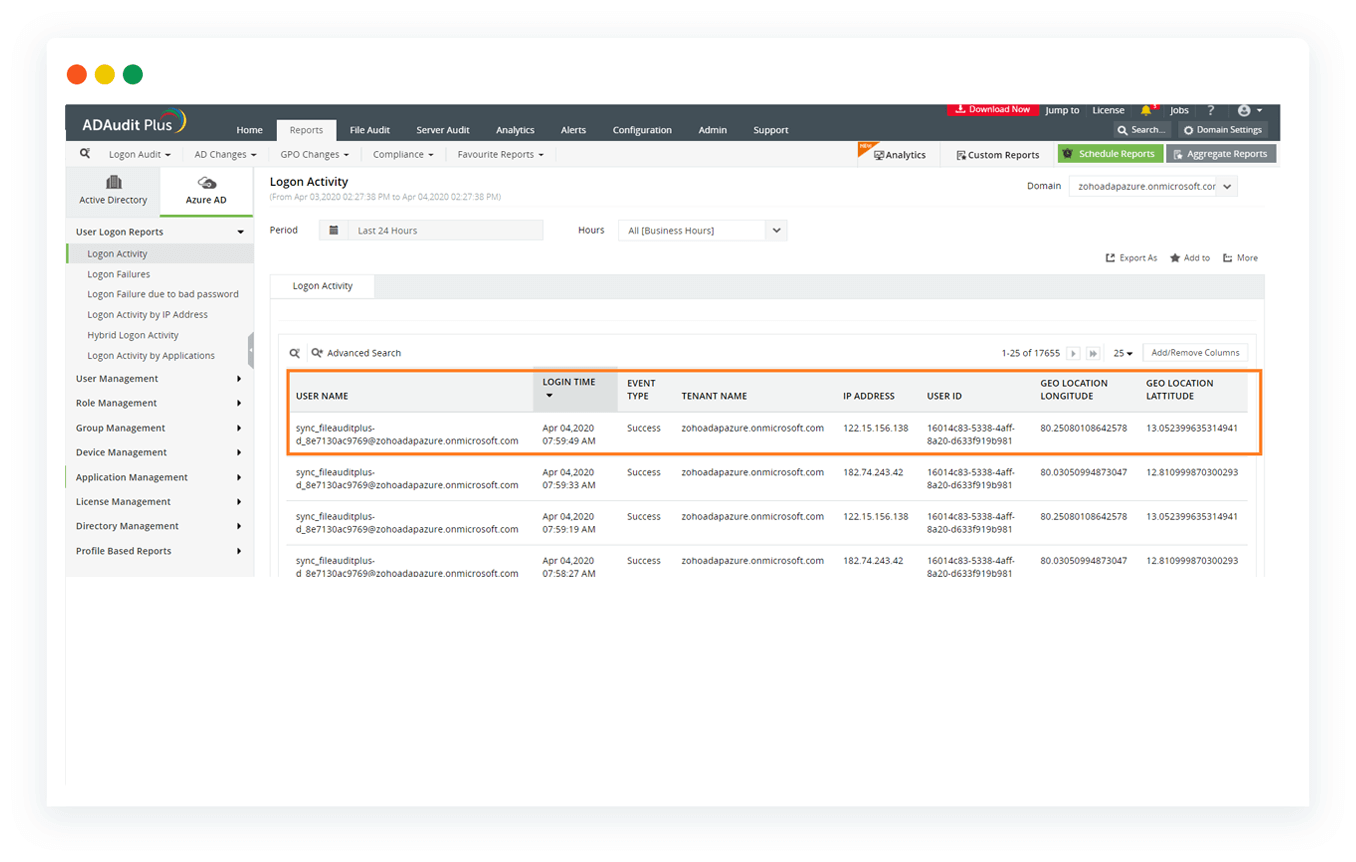Open the Domain selector dropdown

click(x=1153, y=186)
